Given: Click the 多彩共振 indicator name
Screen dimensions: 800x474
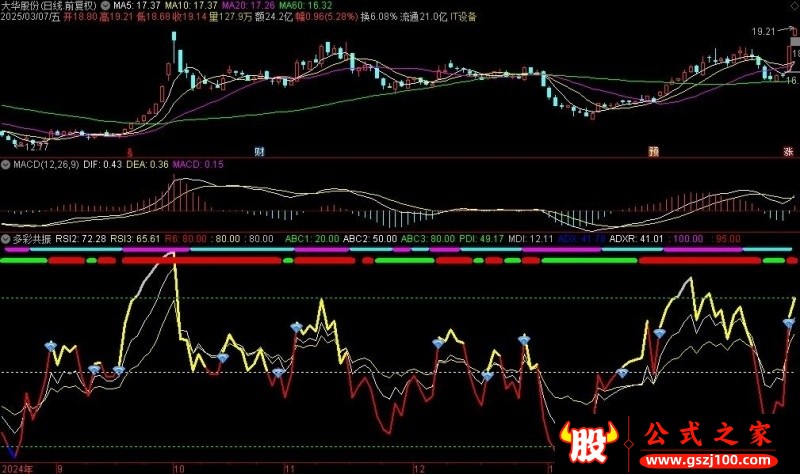Looking at the screenshot, I should pyautogui.click(x=32, y=239).
